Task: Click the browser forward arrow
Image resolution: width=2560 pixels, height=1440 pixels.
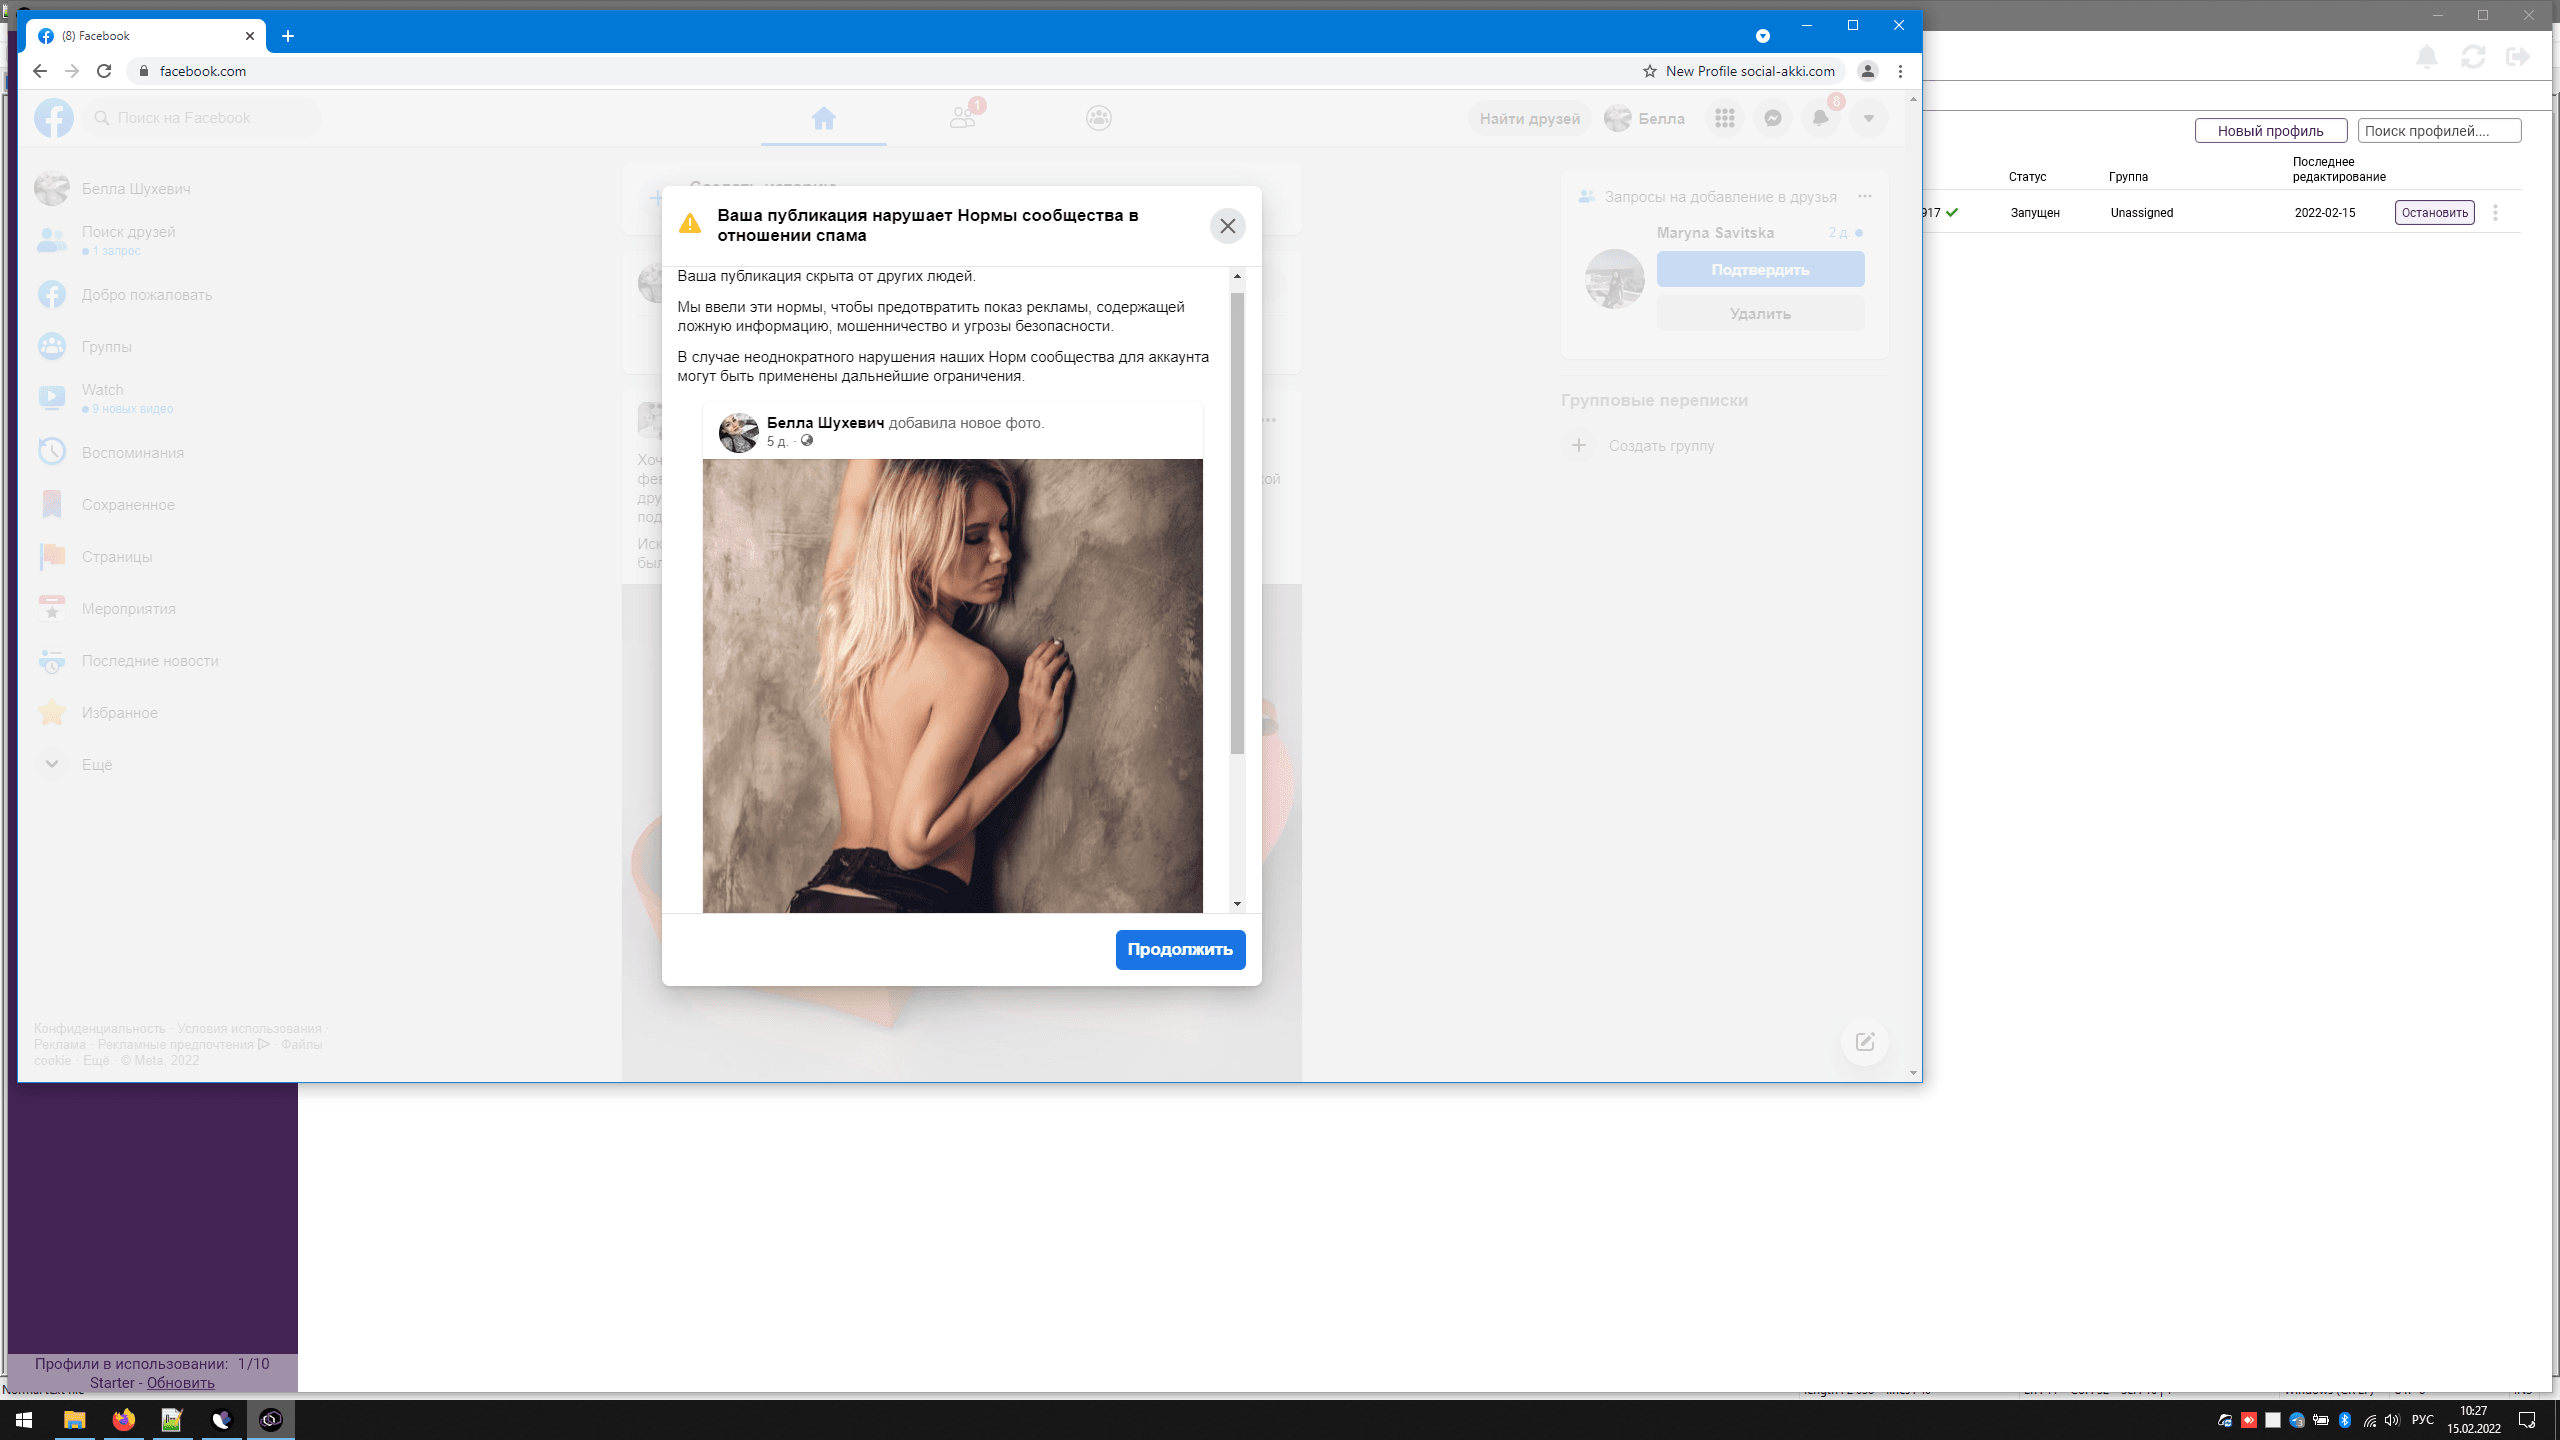Action: 71,71
